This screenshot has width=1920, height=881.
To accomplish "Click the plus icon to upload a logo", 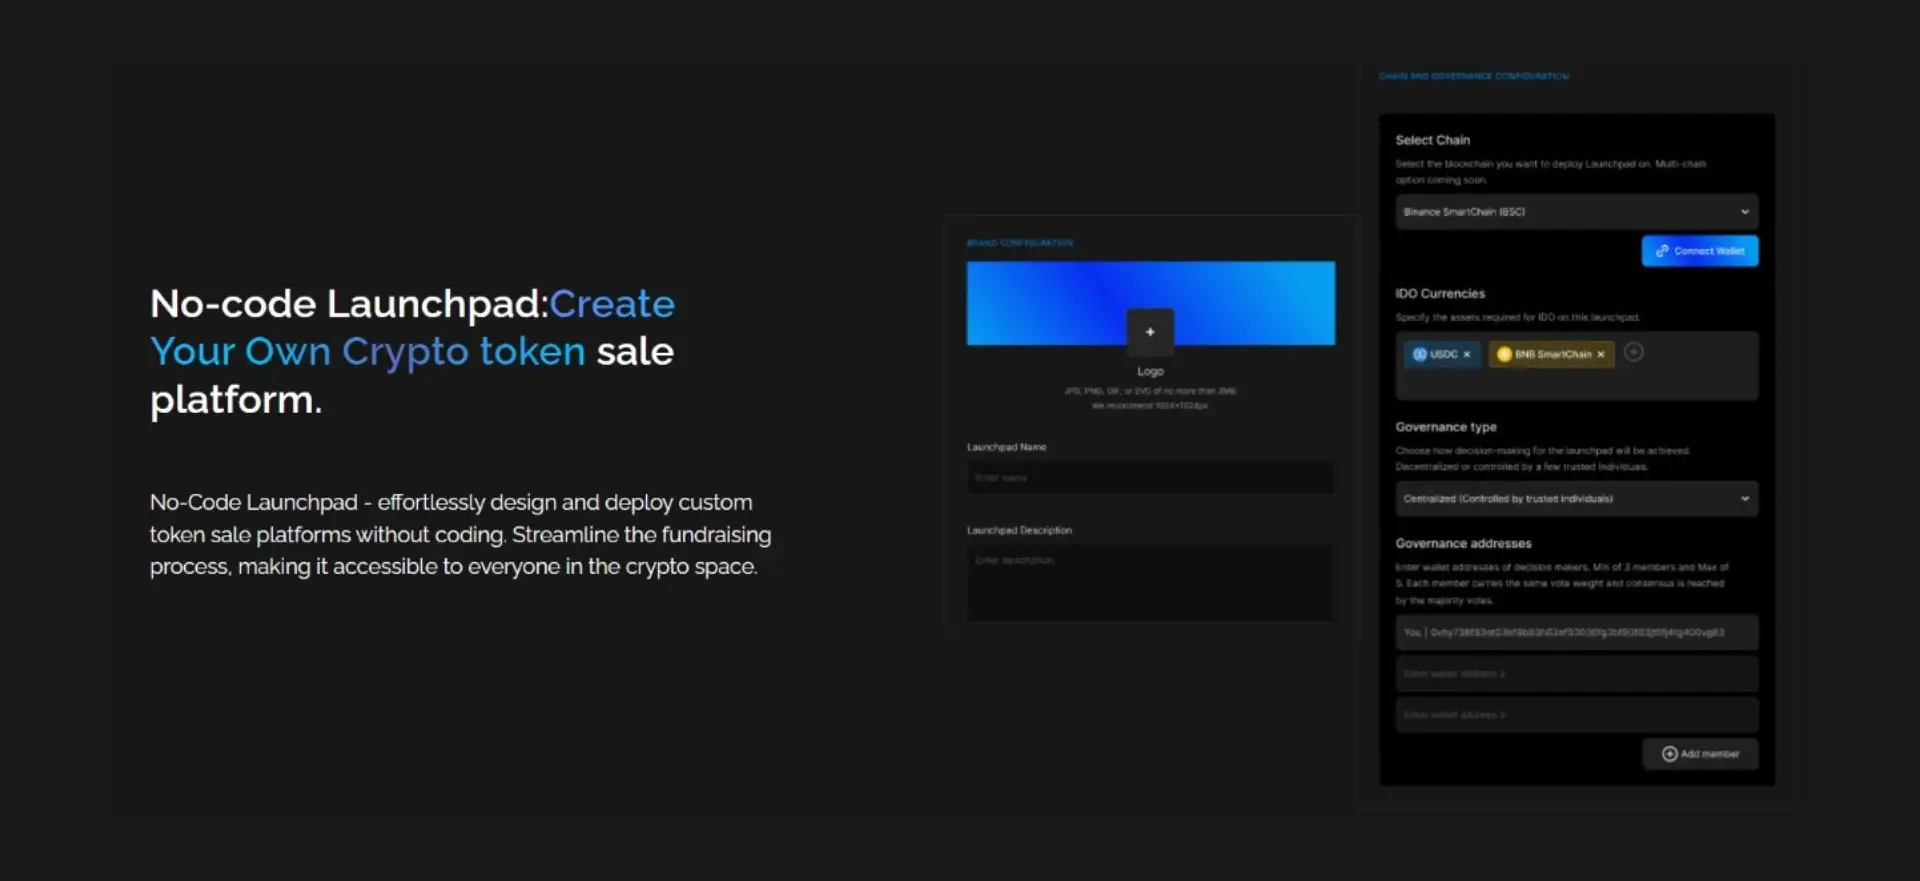I will pos(1150,332).
